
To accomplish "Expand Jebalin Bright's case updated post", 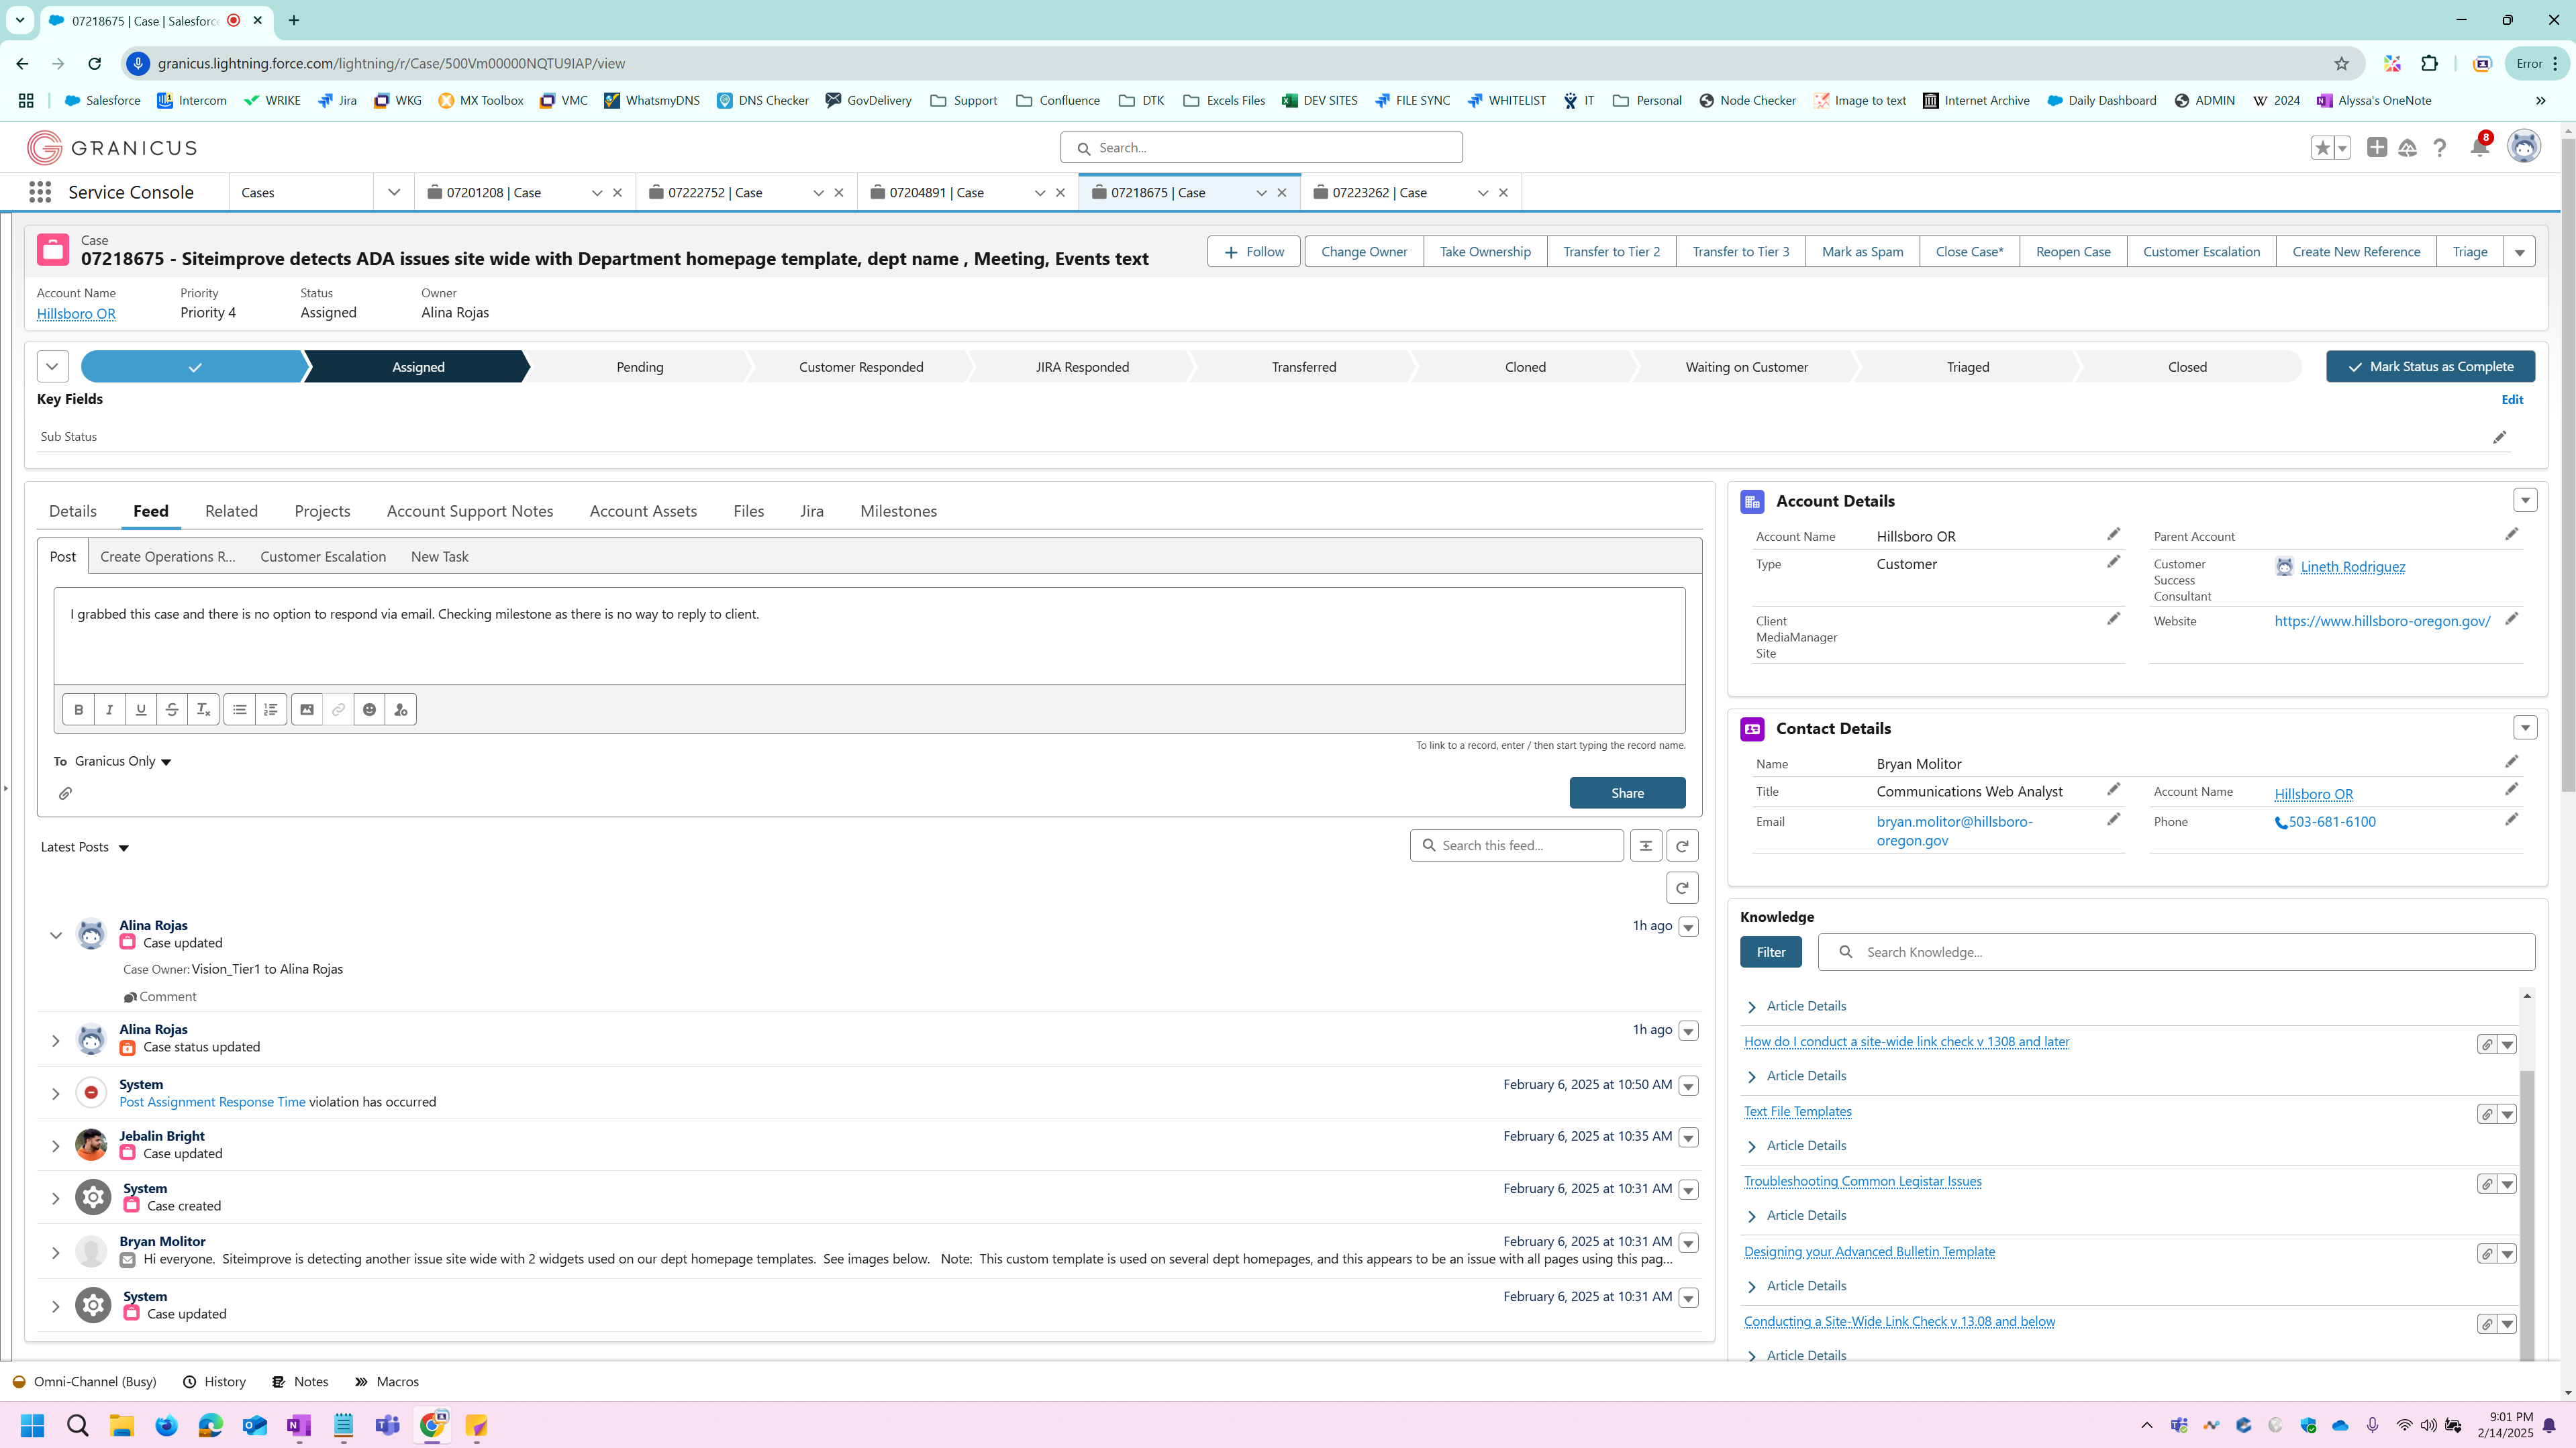I will point(56,1146).
